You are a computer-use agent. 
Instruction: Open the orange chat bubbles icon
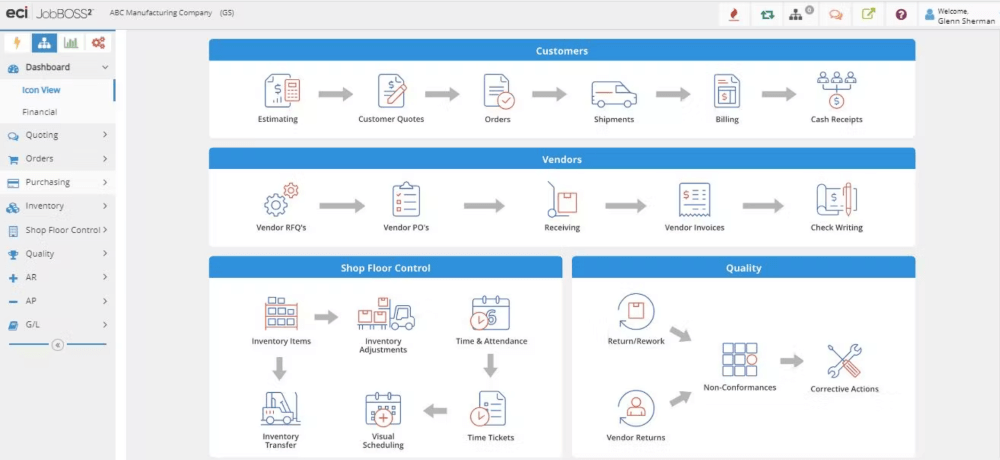pos(835,15)
